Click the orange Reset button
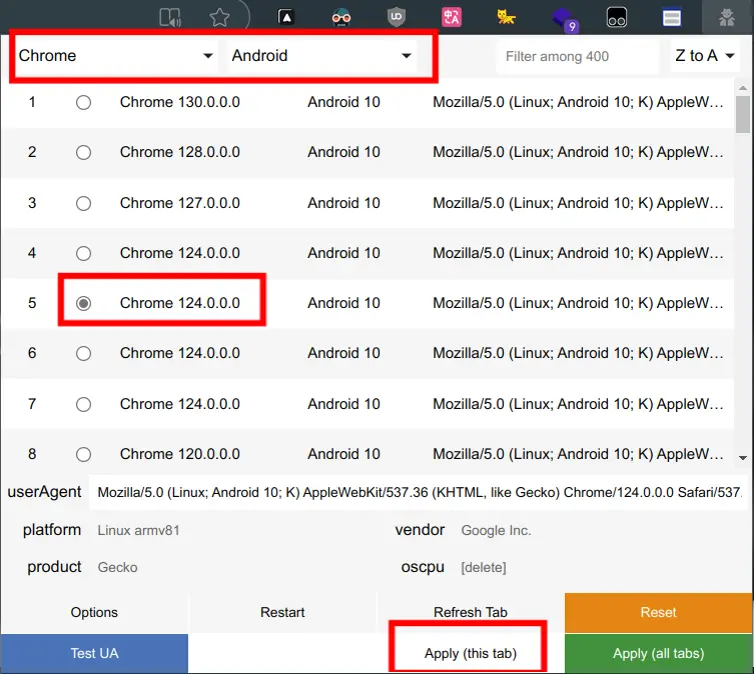The height and width of the screenshot is (674, 754). [658, 612]
